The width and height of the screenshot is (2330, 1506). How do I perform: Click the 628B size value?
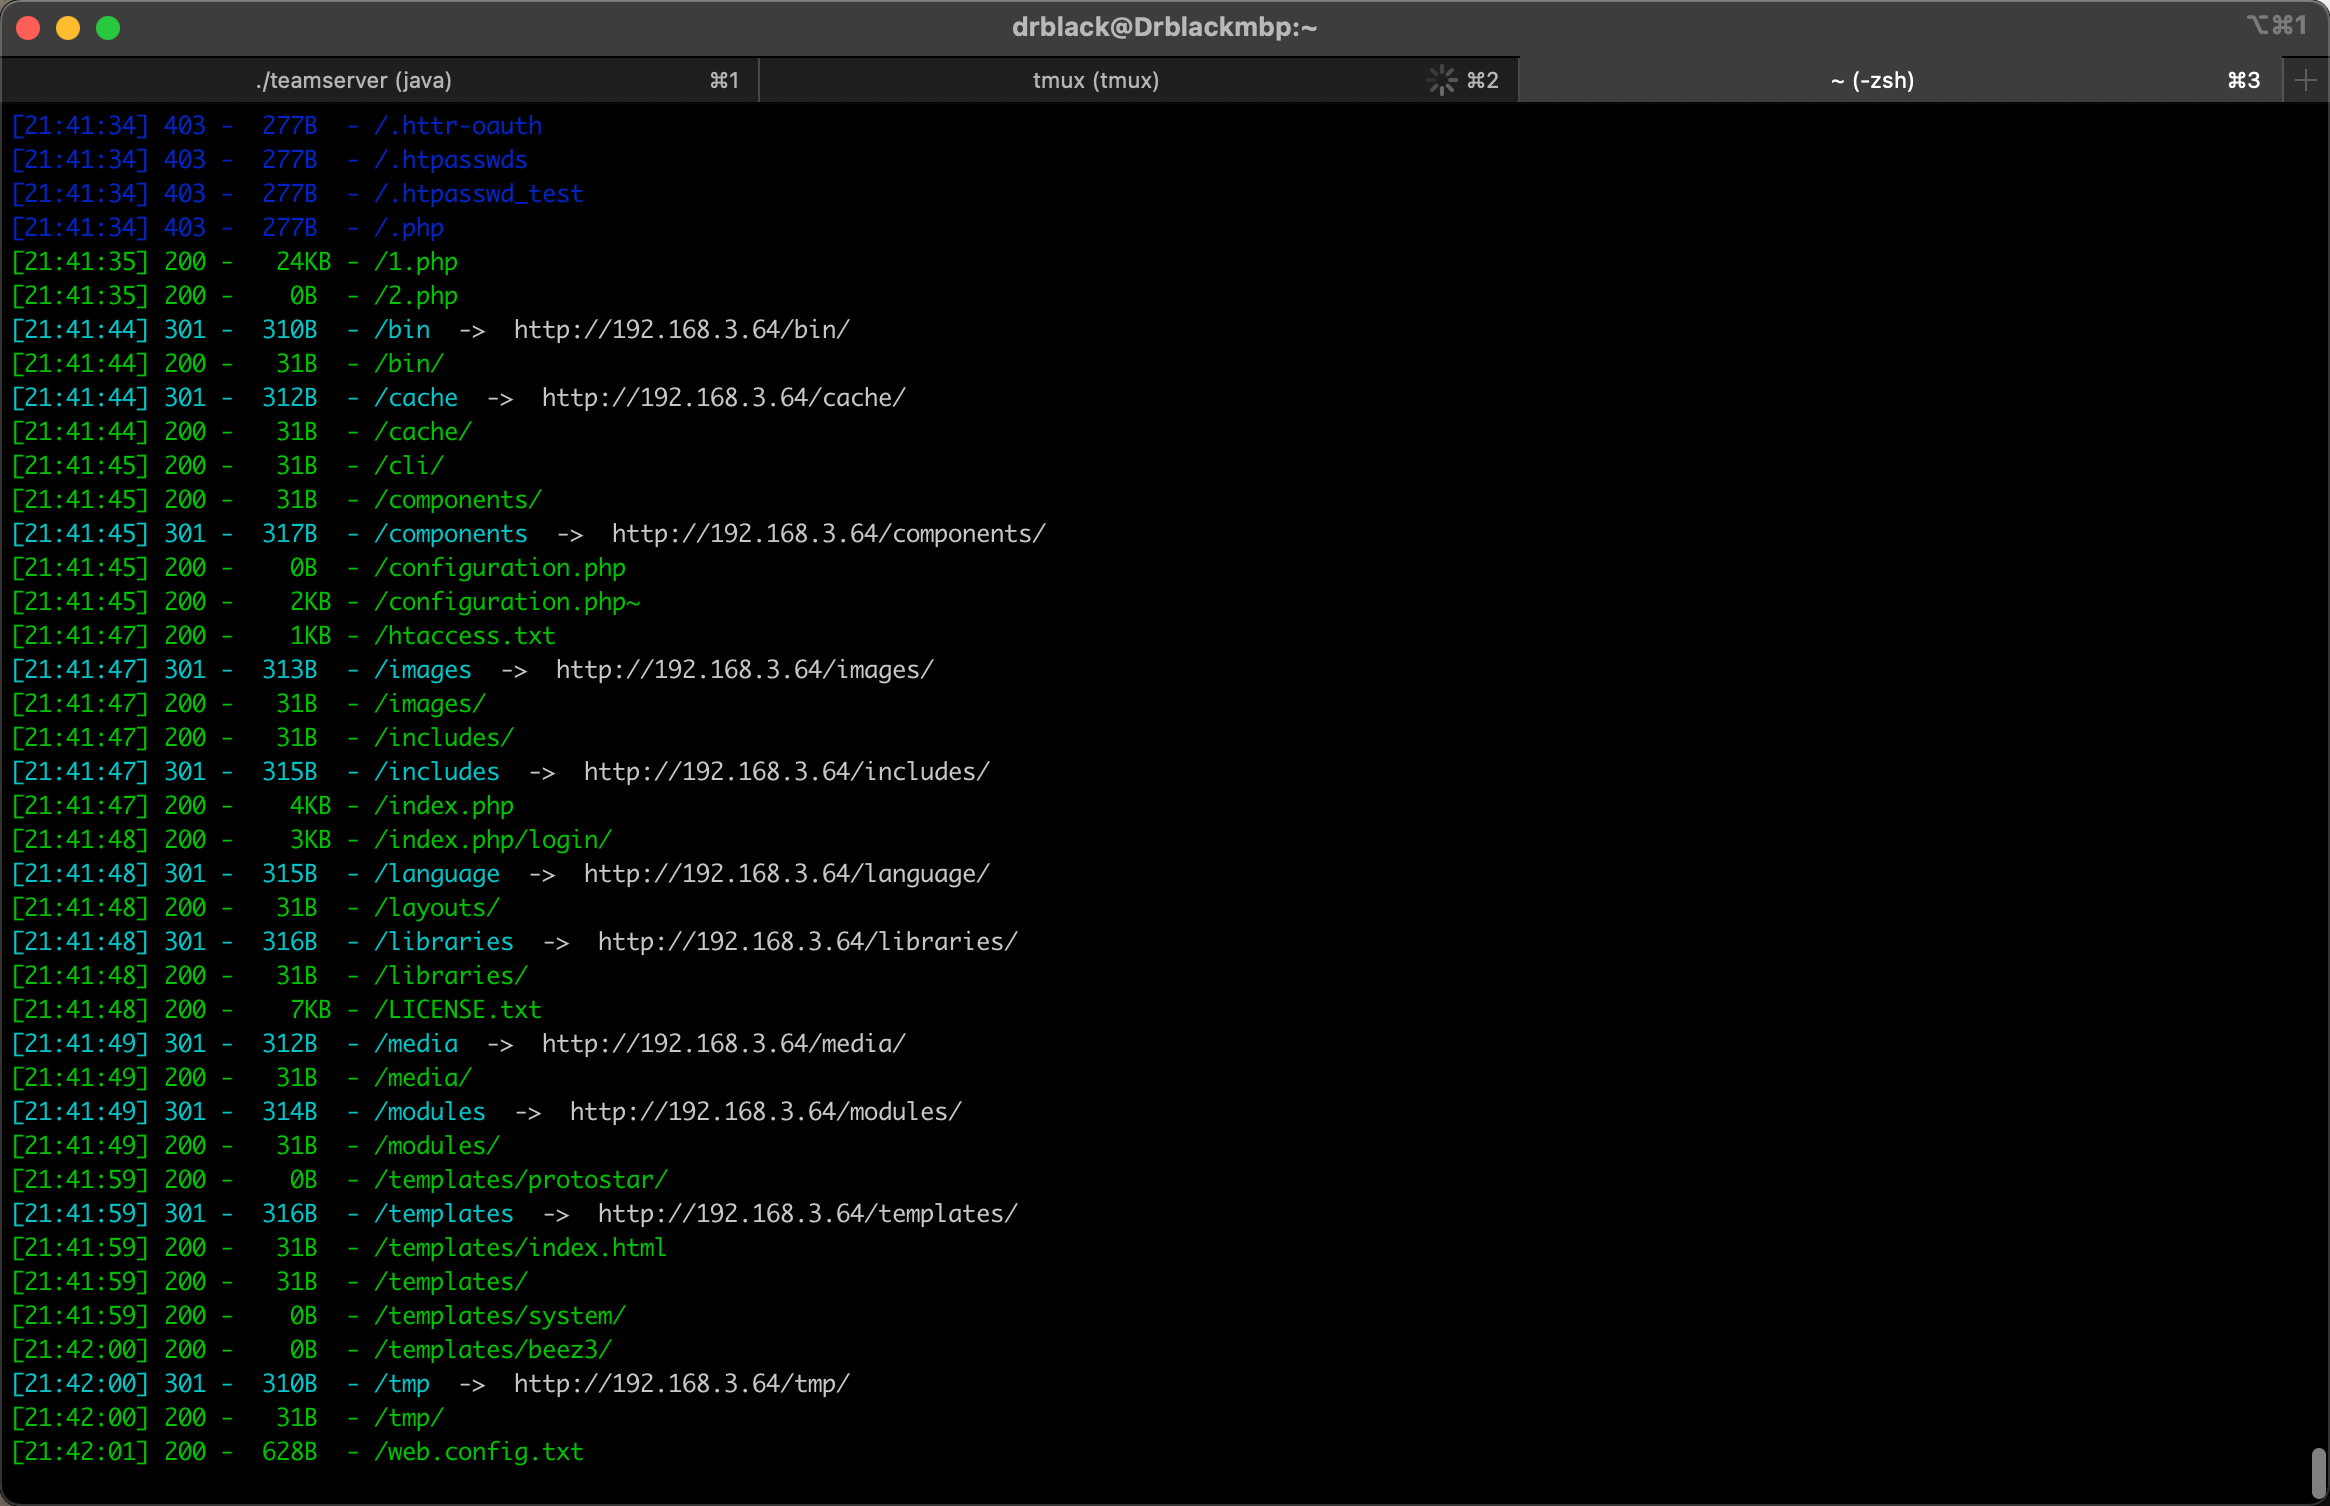click(290, 1452)
